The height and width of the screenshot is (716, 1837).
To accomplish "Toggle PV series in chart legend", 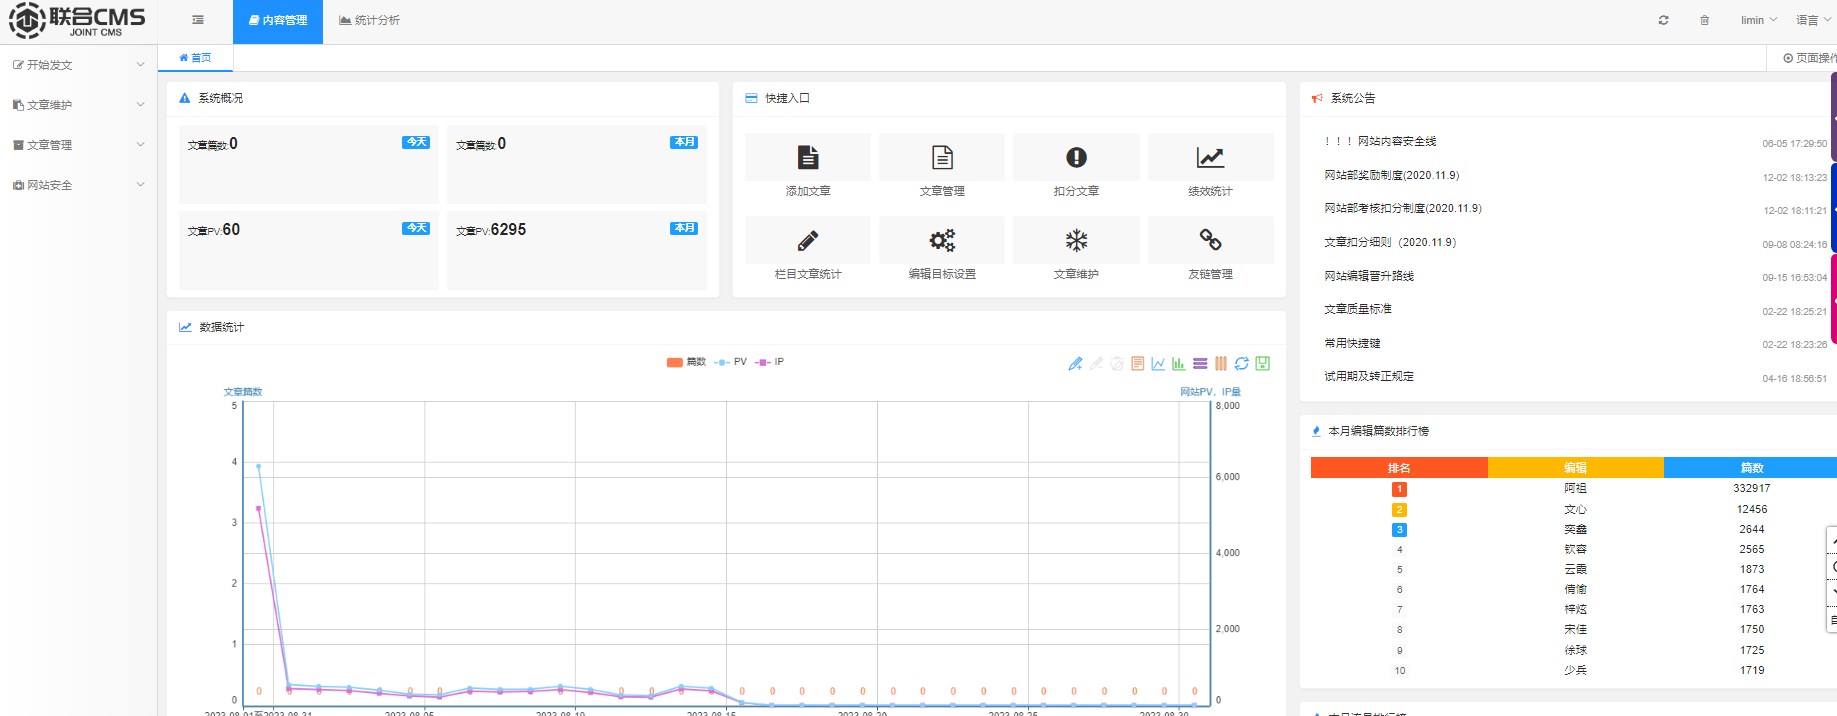I will [731, 362].
